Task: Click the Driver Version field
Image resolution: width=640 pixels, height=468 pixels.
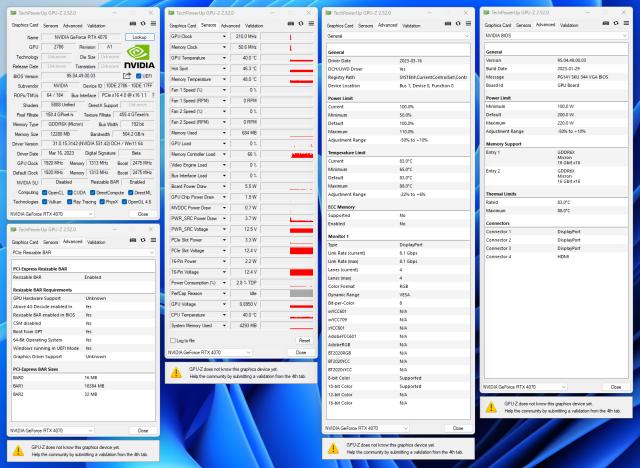Action: [x=98, y=144]
